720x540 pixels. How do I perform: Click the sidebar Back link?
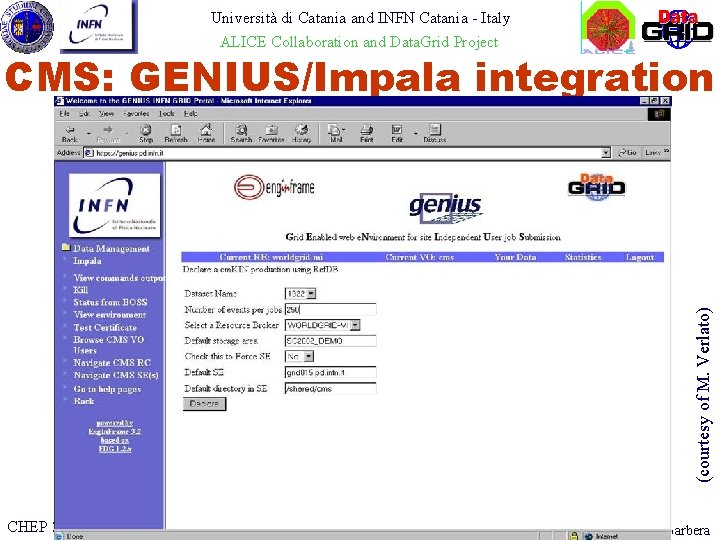pyautogui.click(x=84, y=401)
